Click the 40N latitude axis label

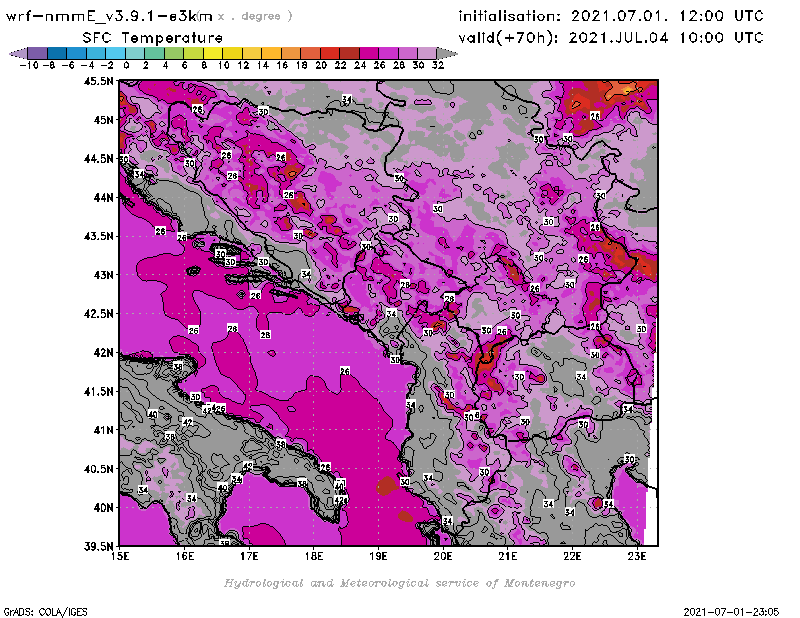(x=103, y=508)
